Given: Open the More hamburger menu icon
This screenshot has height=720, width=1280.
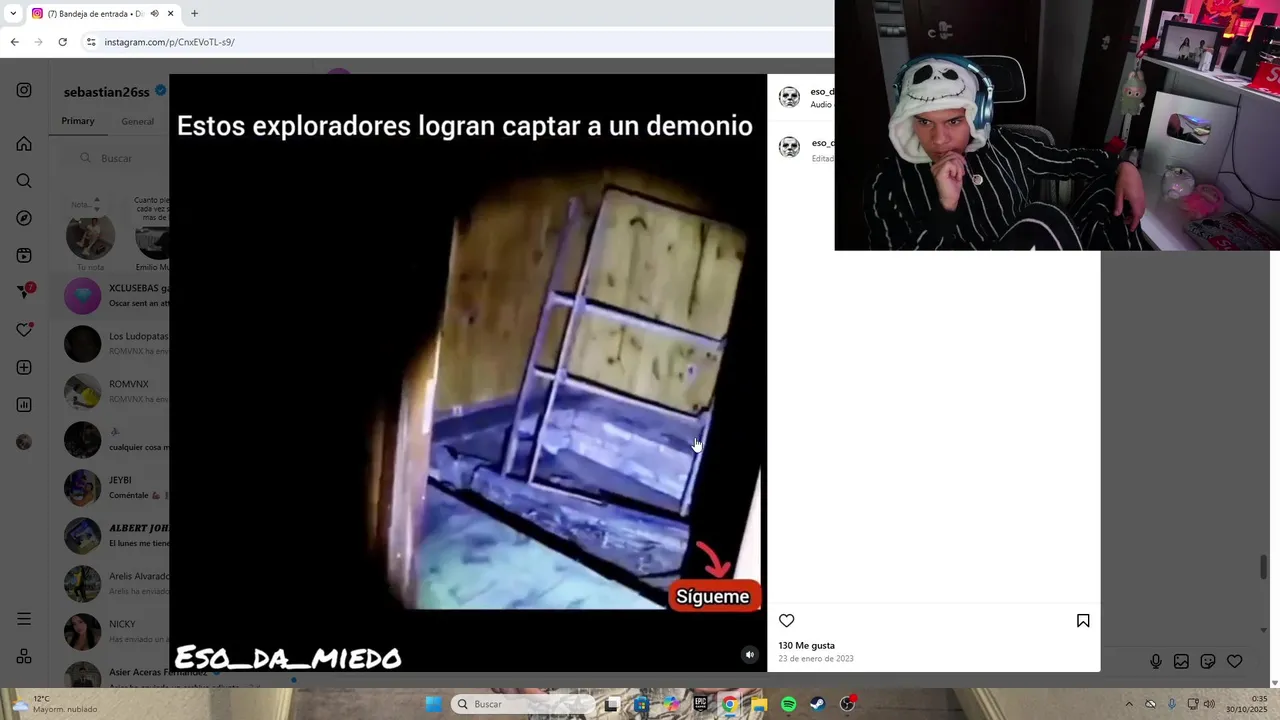Looking at the screenshot, I should (24, 619).
